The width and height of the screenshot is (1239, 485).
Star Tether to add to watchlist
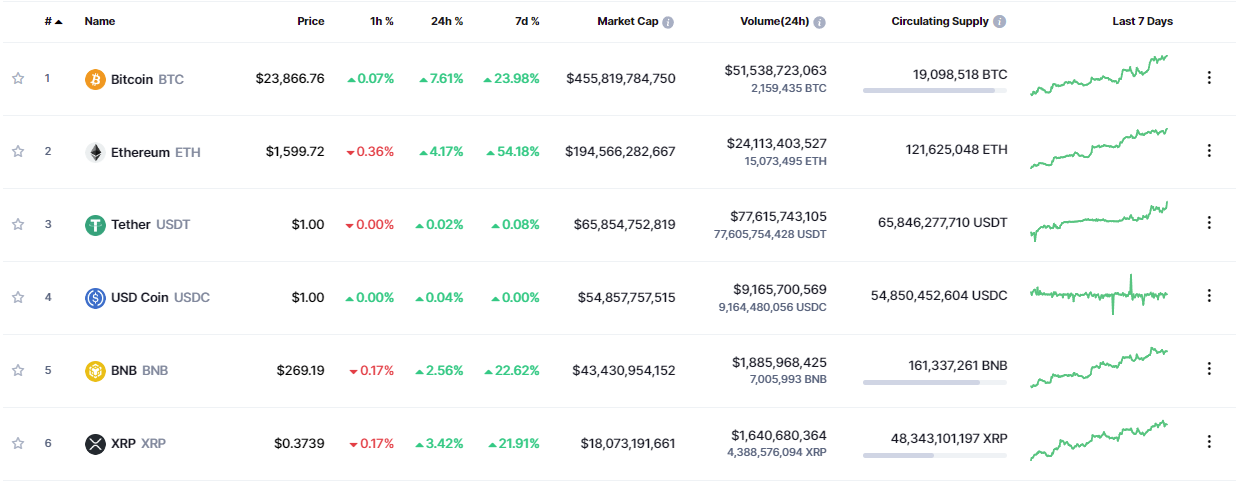click(18, 225)
